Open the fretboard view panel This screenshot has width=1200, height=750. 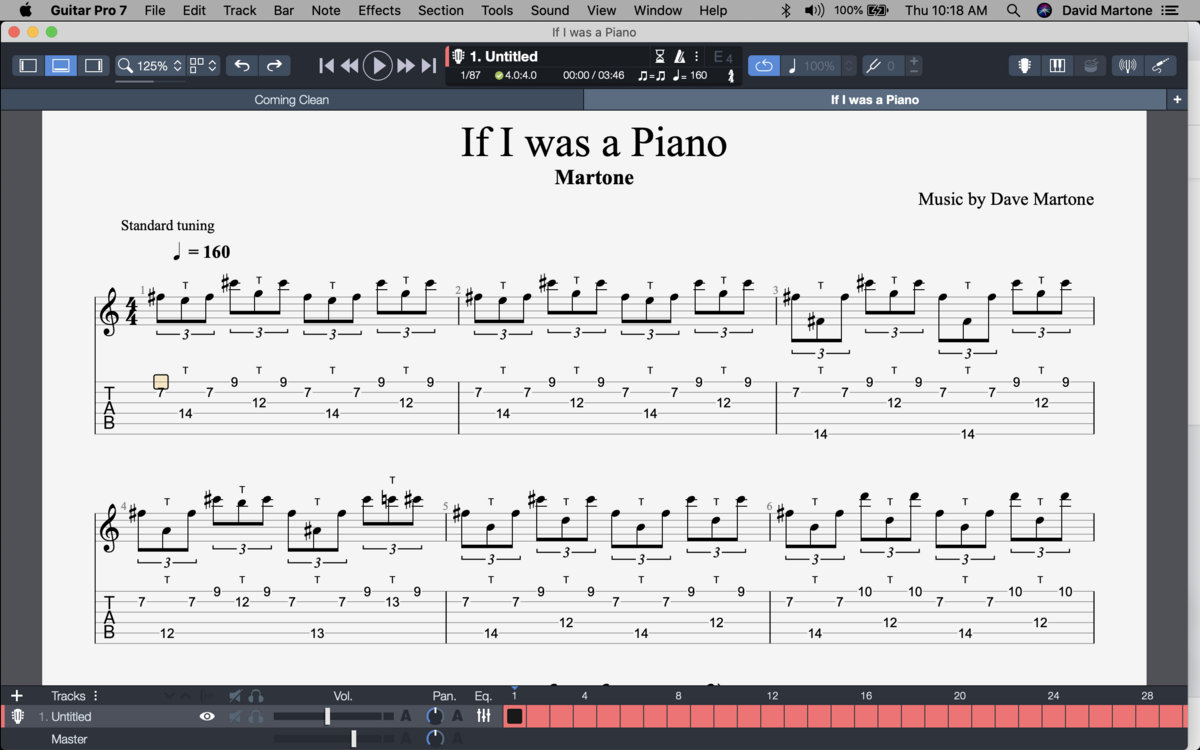1024,66
